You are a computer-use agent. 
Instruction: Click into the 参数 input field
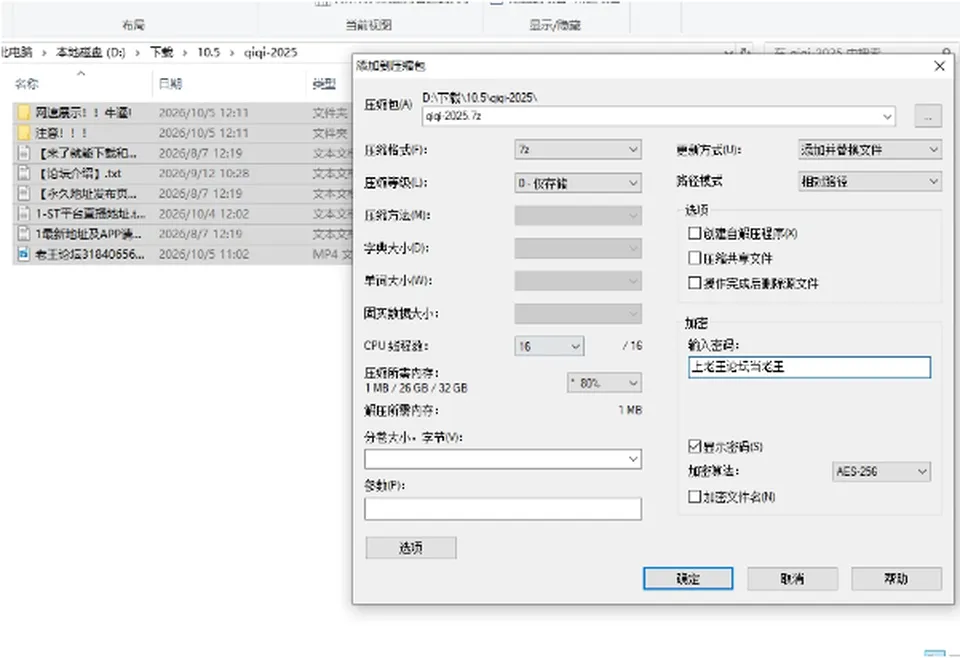503,509
